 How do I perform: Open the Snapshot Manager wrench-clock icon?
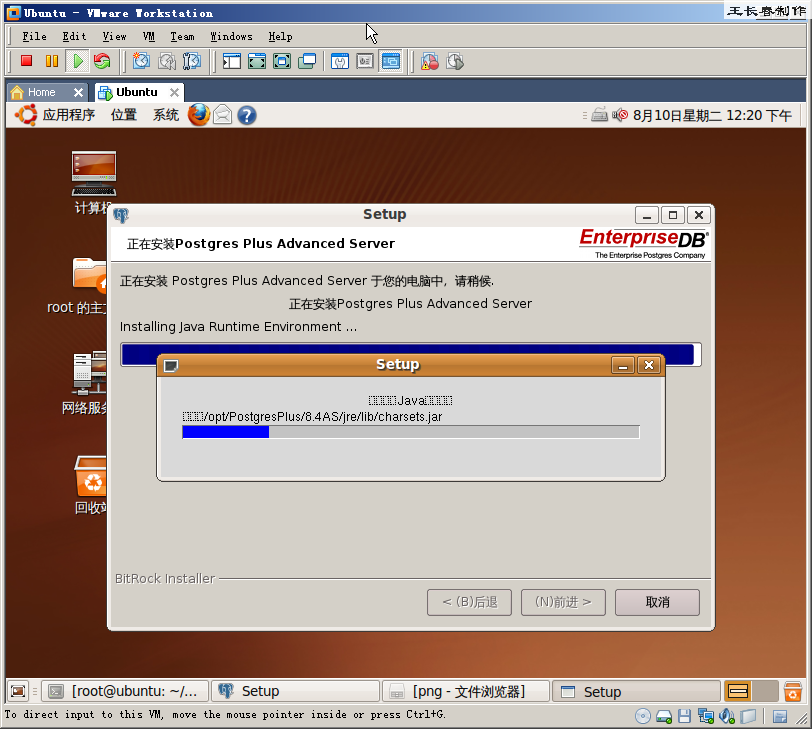coord(192,61)
